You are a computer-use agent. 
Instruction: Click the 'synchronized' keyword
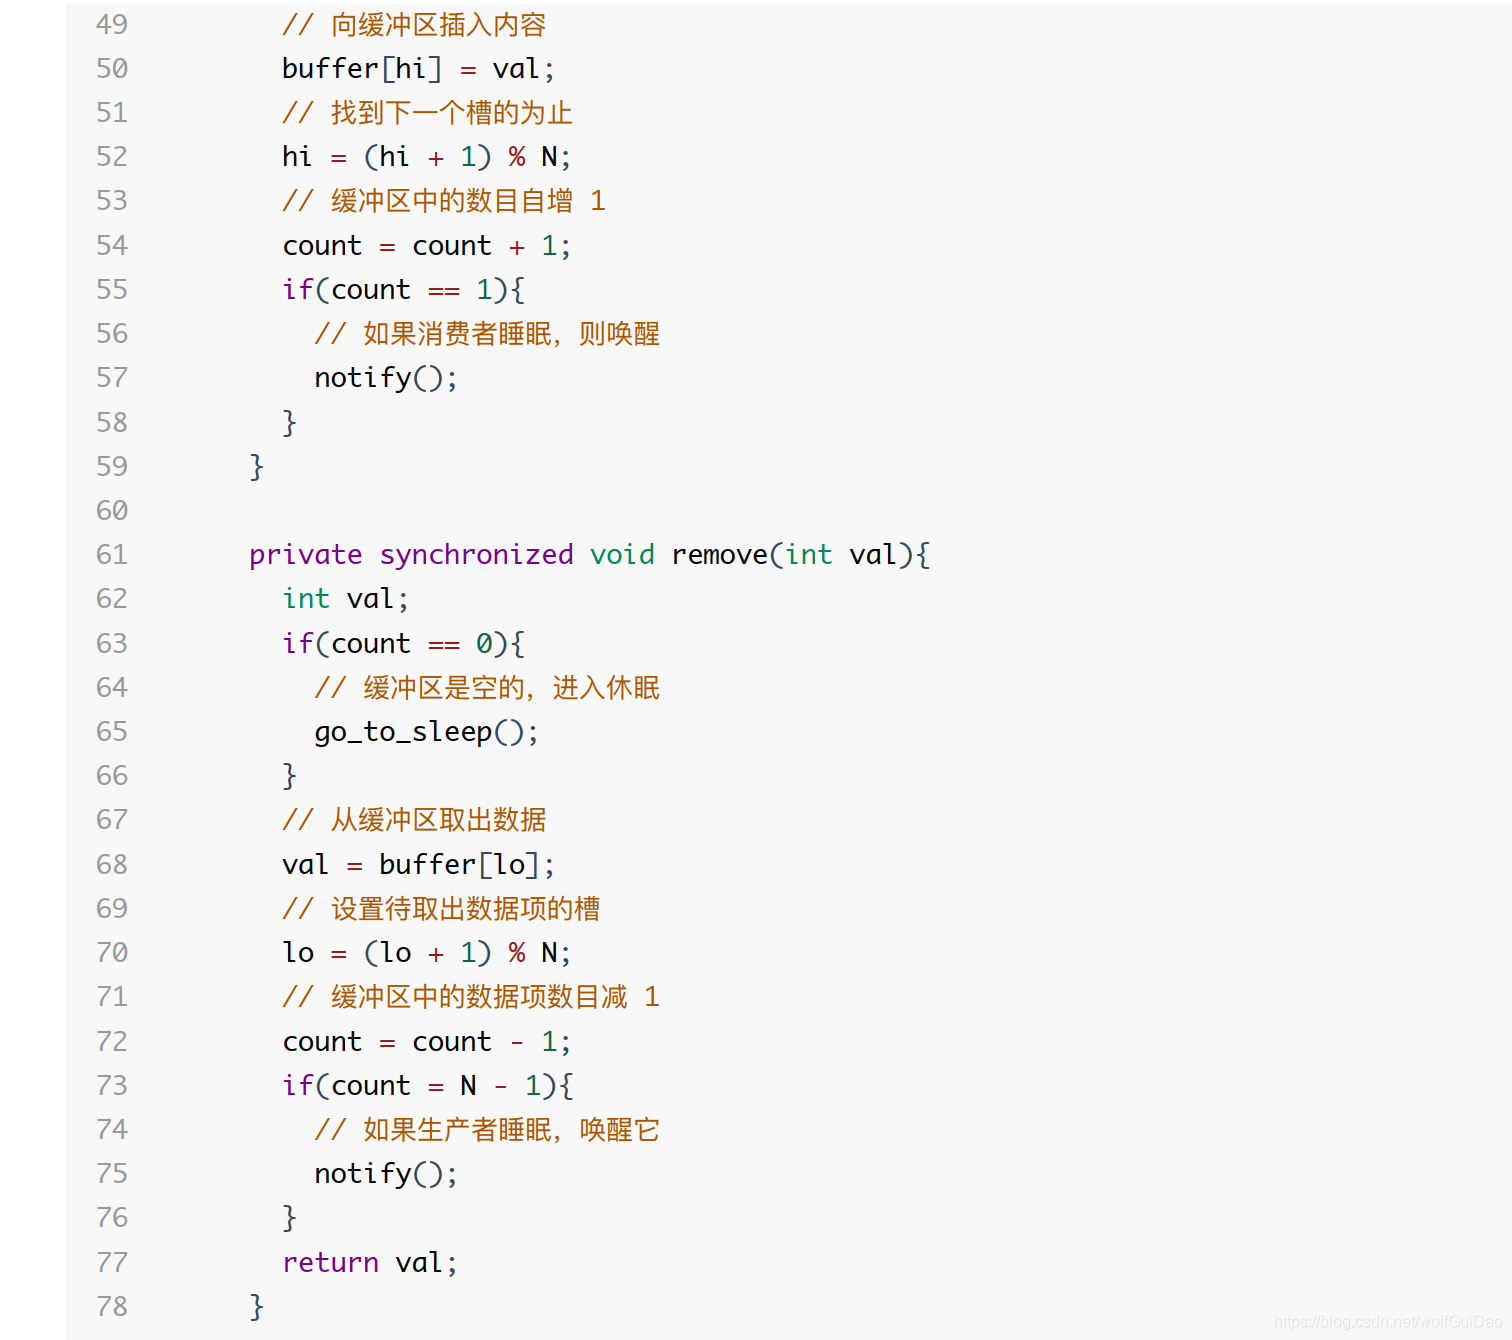click(476, 554)
